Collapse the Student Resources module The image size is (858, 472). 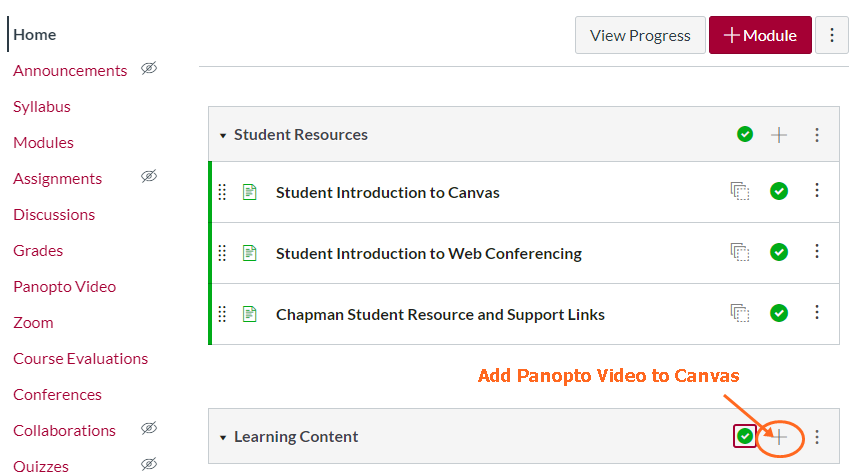(224, 135)
